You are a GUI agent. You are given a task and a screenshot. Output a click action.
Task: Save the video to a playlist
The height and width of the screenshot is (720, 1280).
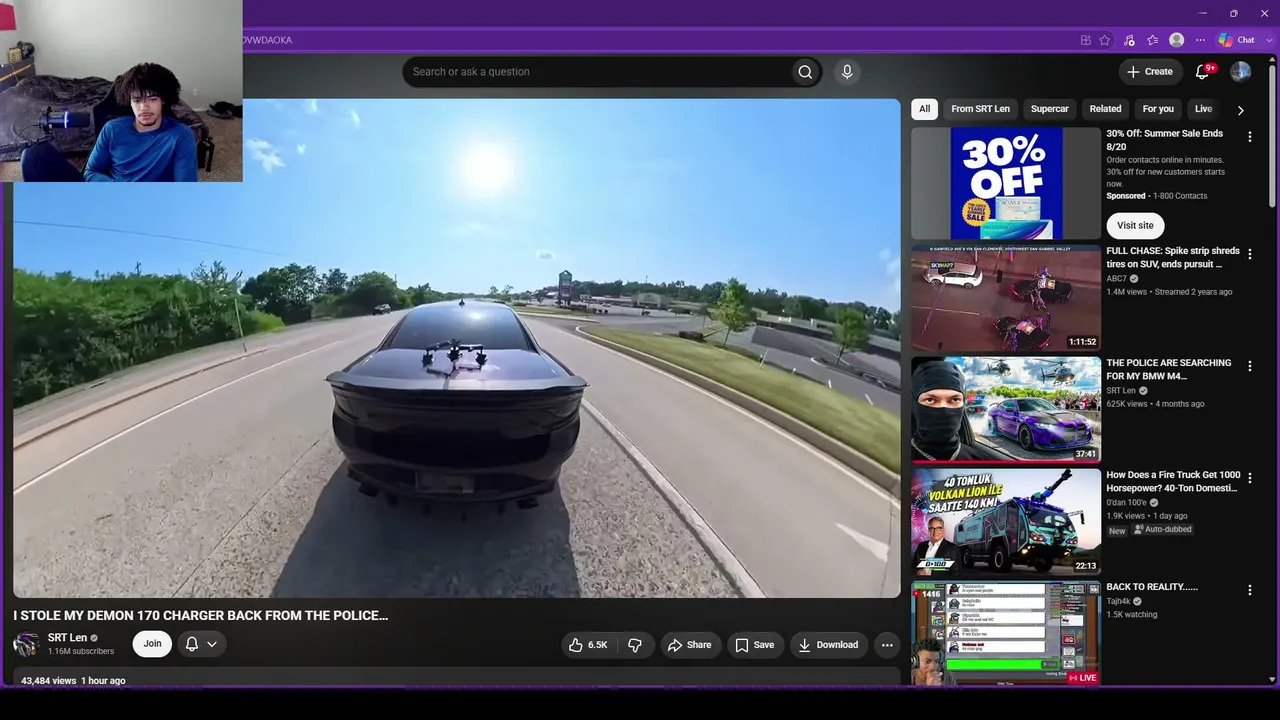coord(755,645)
